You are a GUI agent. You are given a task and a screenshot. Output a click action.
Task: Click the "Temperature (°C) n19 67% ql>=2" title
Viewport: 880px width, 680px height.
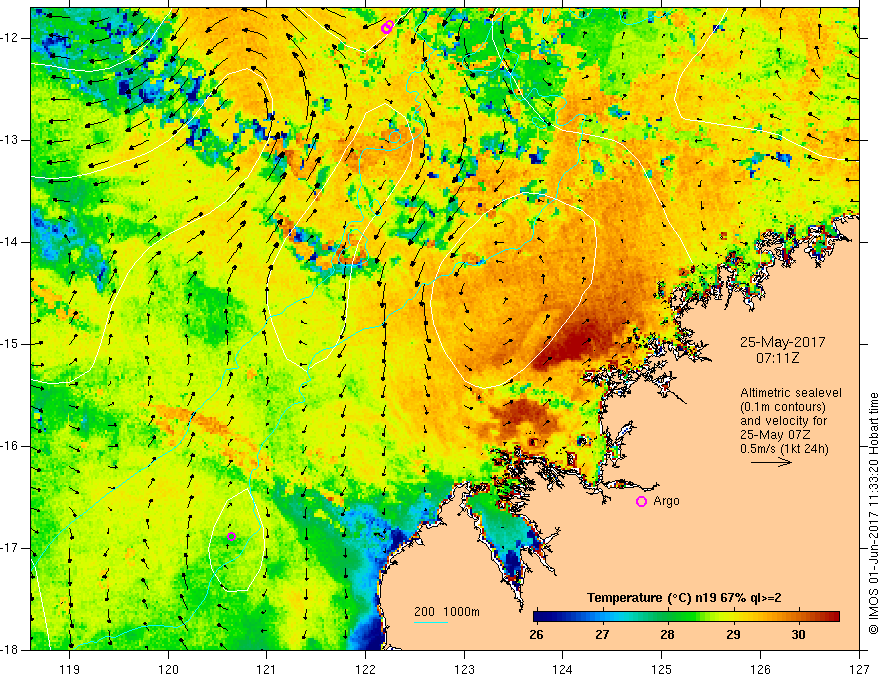(684, 598)
